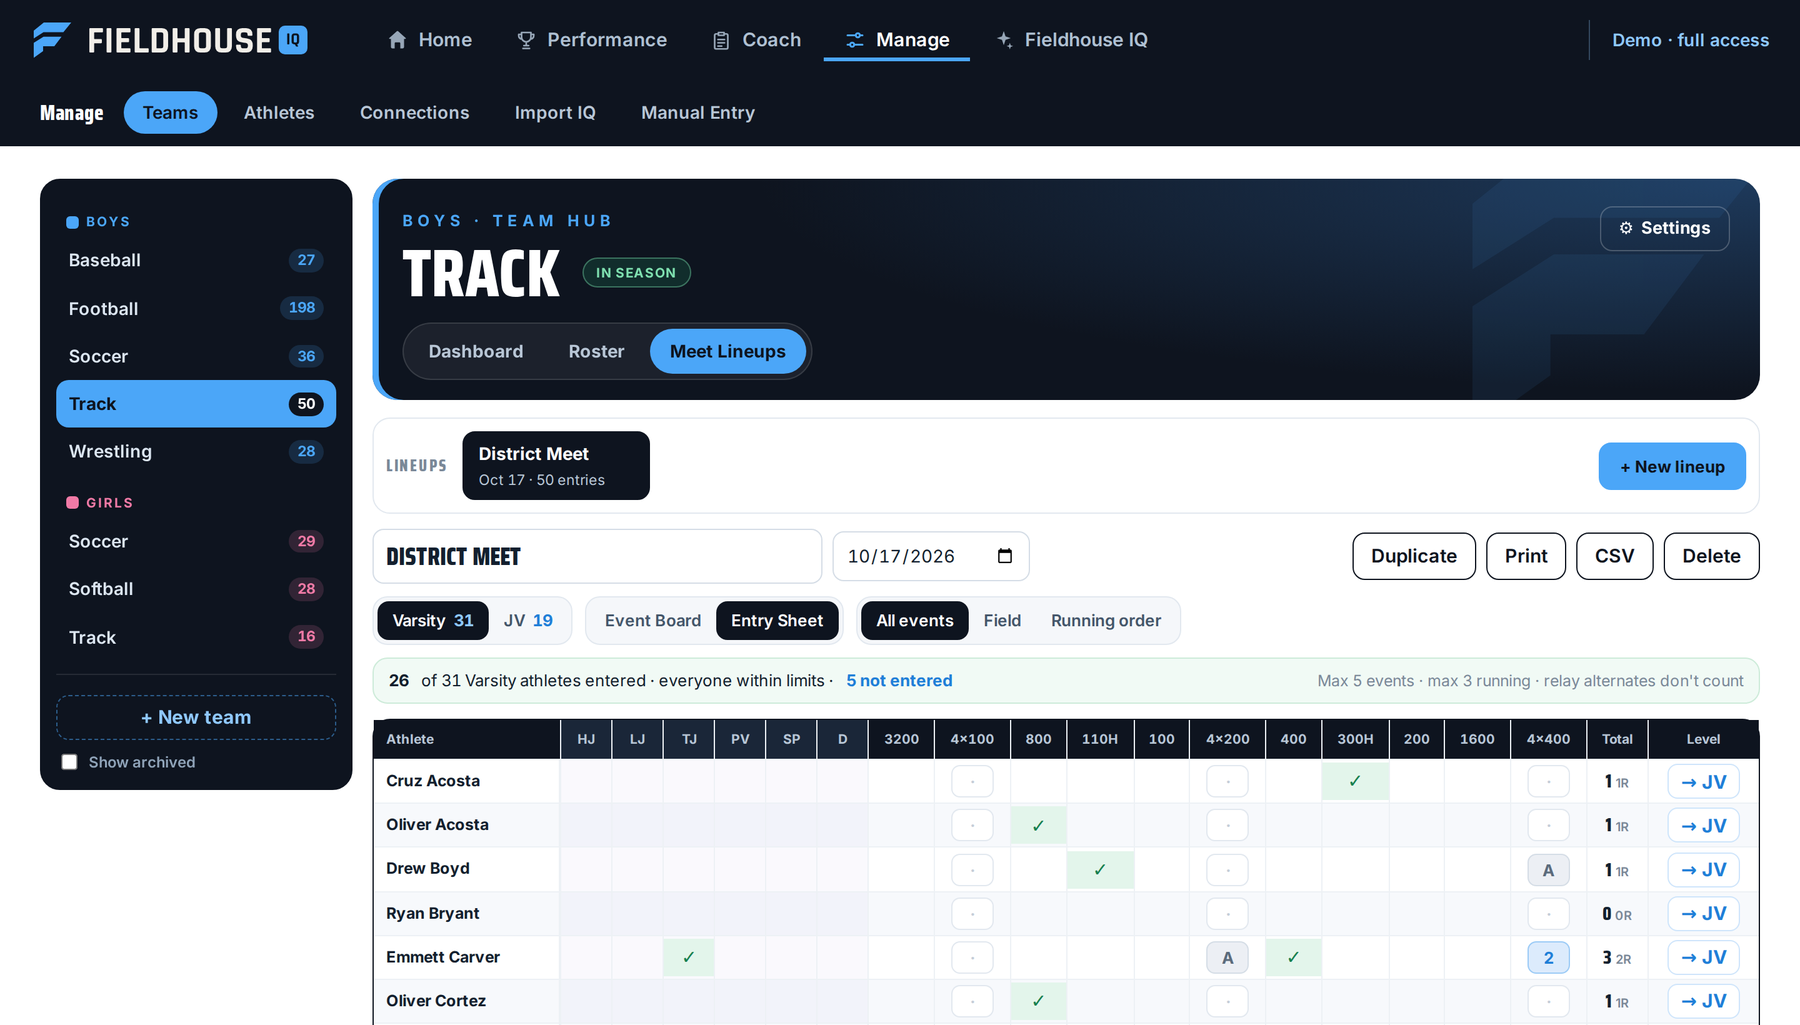Open the date picker calendar icon
The image size is (1800, 1025).
point(1005,556)
